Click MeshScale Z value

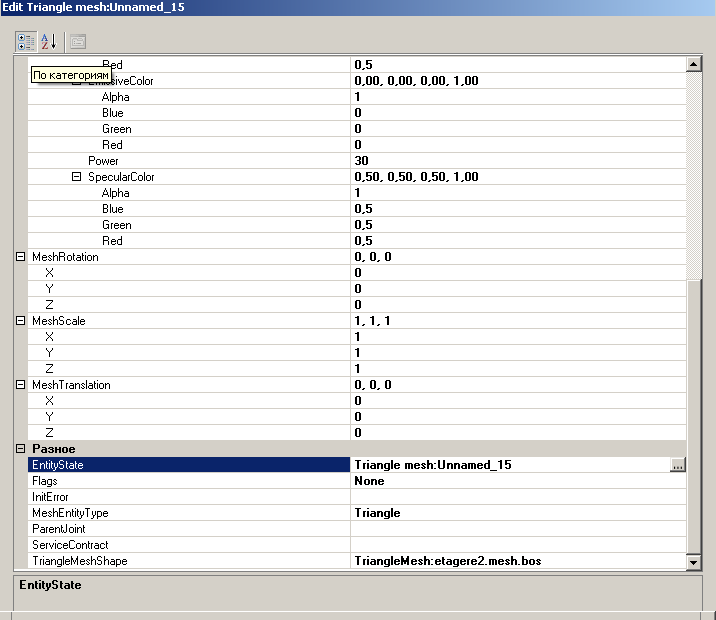click(518, 368)
